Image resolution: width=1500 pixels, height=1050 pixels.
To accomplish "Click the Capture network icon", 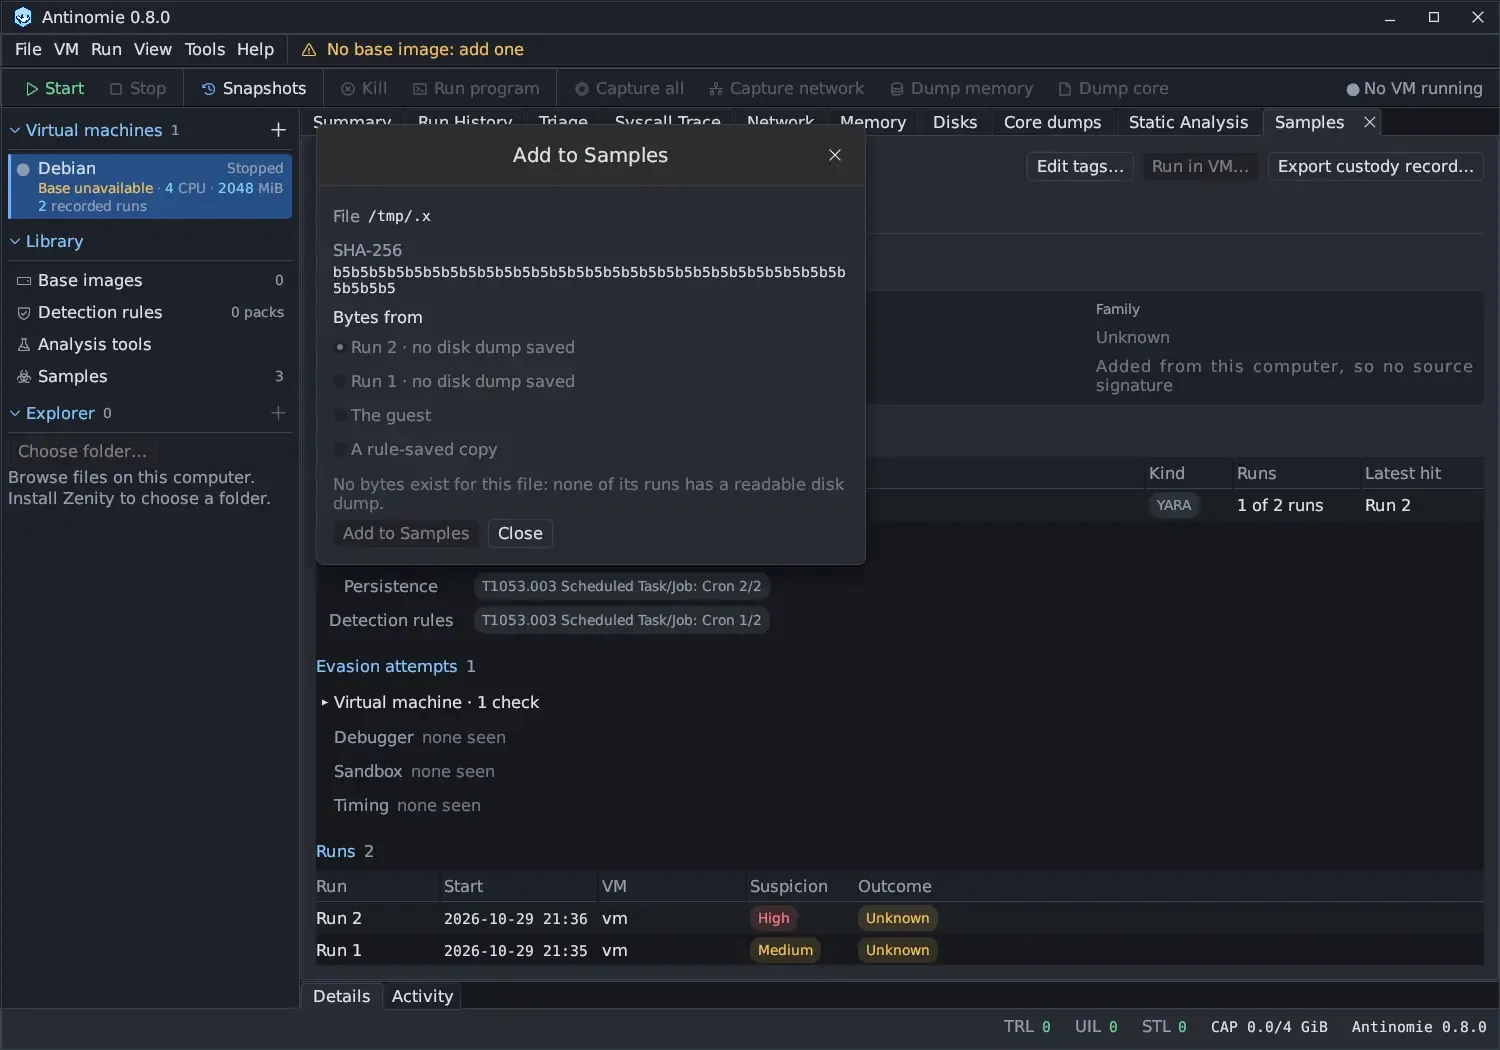I will (x=716, y=89).
